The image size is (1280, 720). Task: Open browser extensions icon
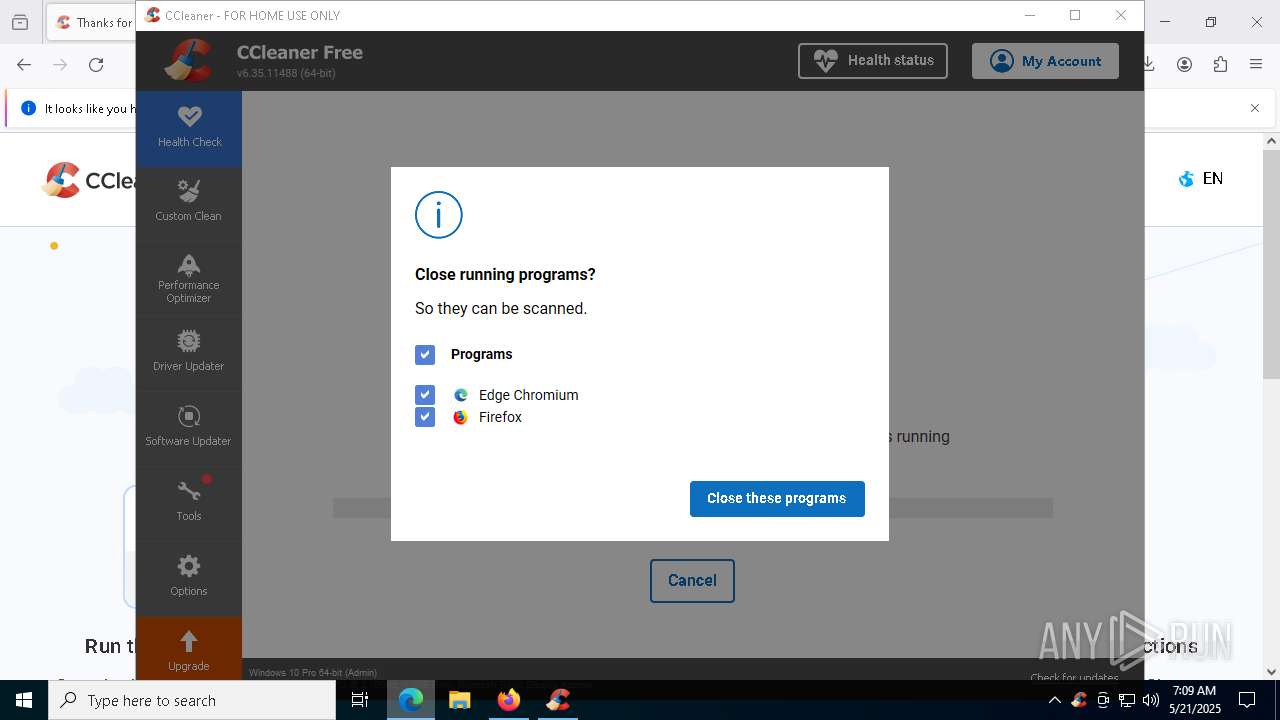(x=1220, y=64)
